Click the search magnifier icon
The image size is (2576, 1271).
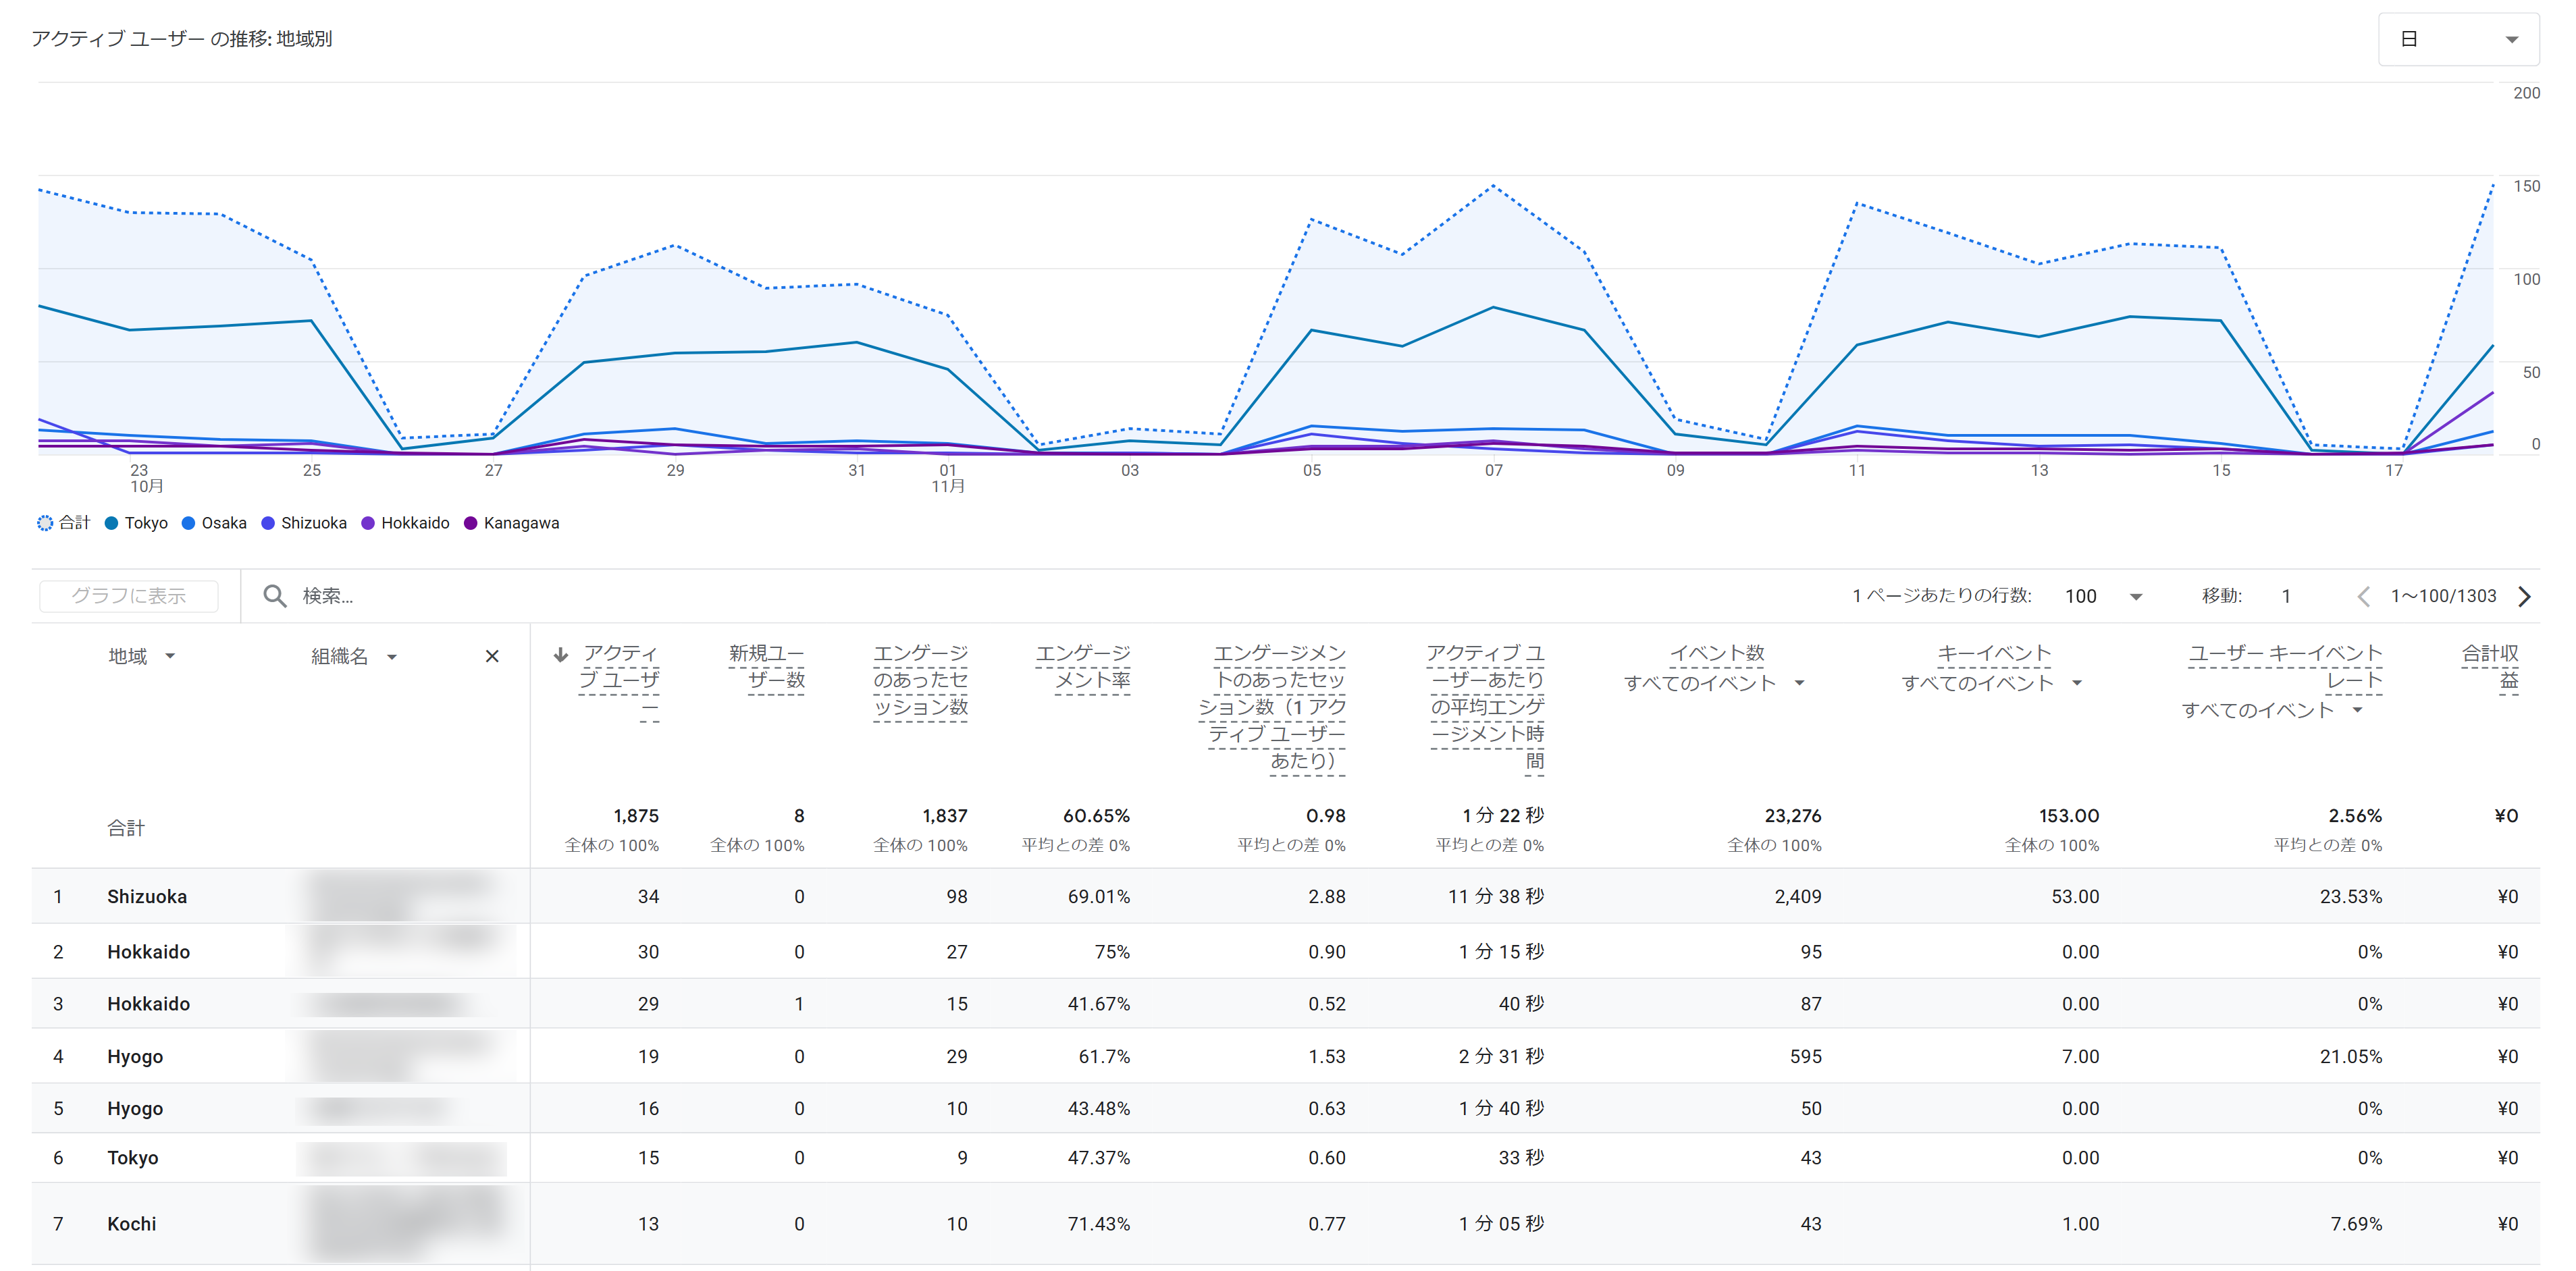click(x=274, y=596)
